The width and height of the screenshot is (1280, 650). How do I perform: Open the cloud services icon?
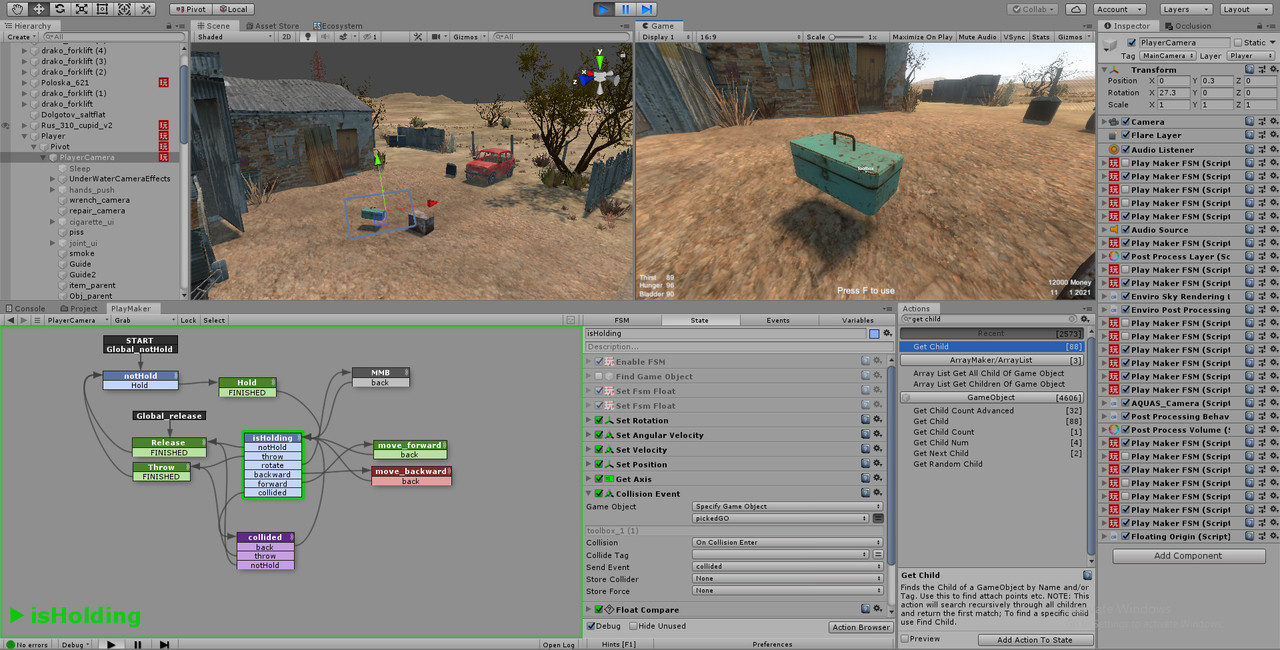tap(1075, 9)
